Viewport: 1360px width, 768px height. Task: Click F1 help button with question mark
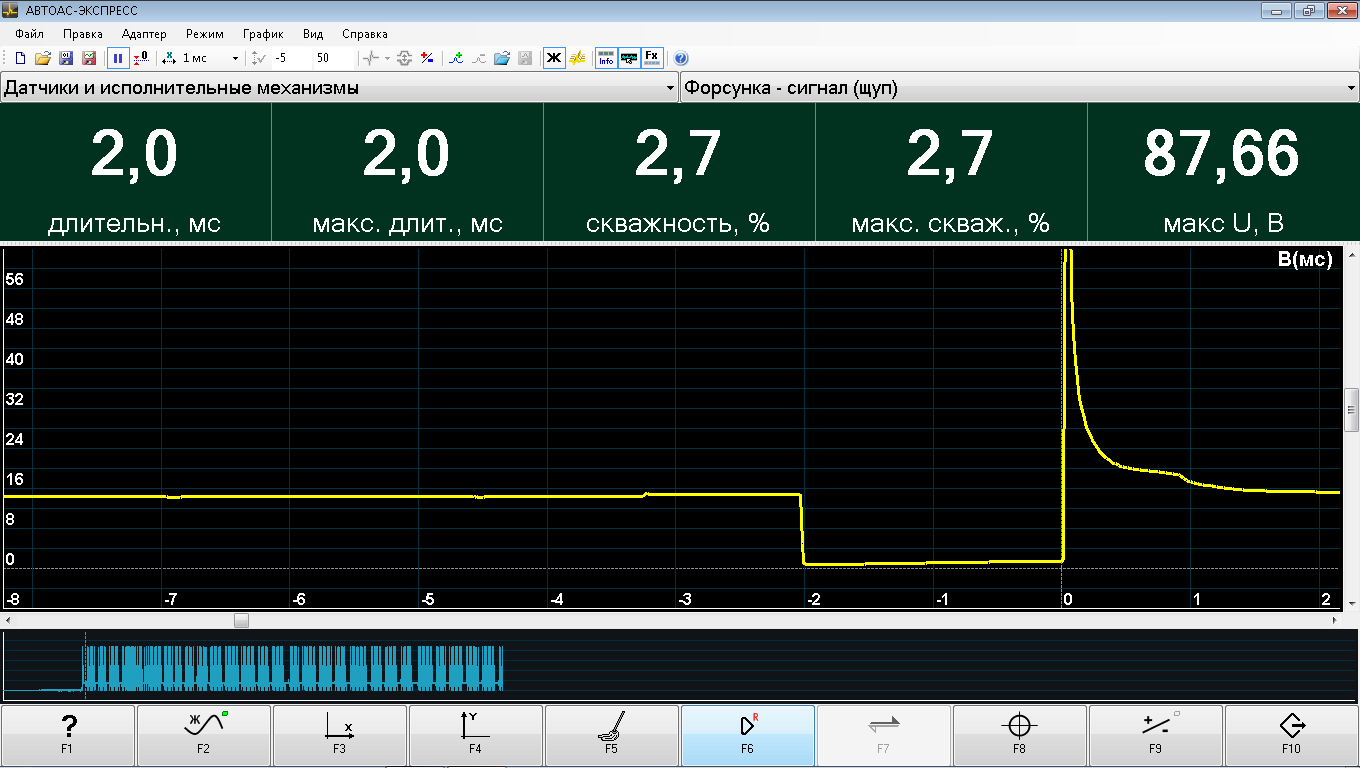click(67, 734)
